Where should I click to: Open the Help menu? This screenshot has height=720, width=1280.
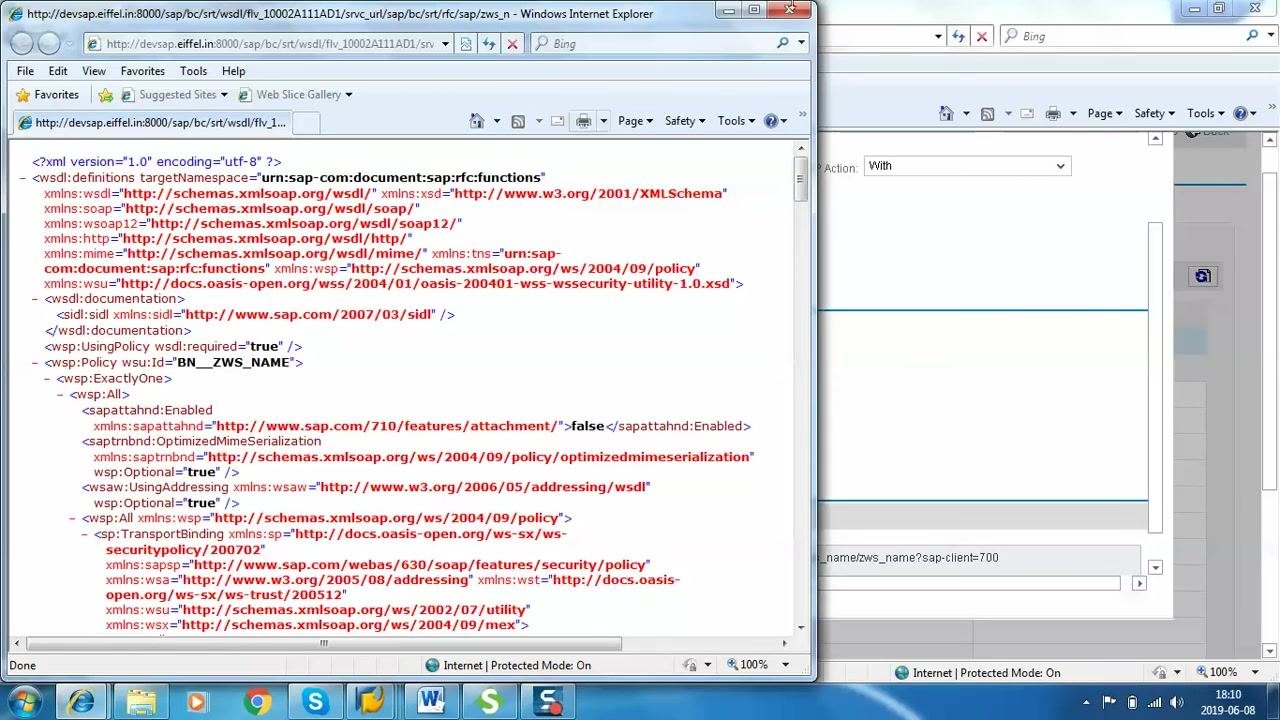[233, 71]
